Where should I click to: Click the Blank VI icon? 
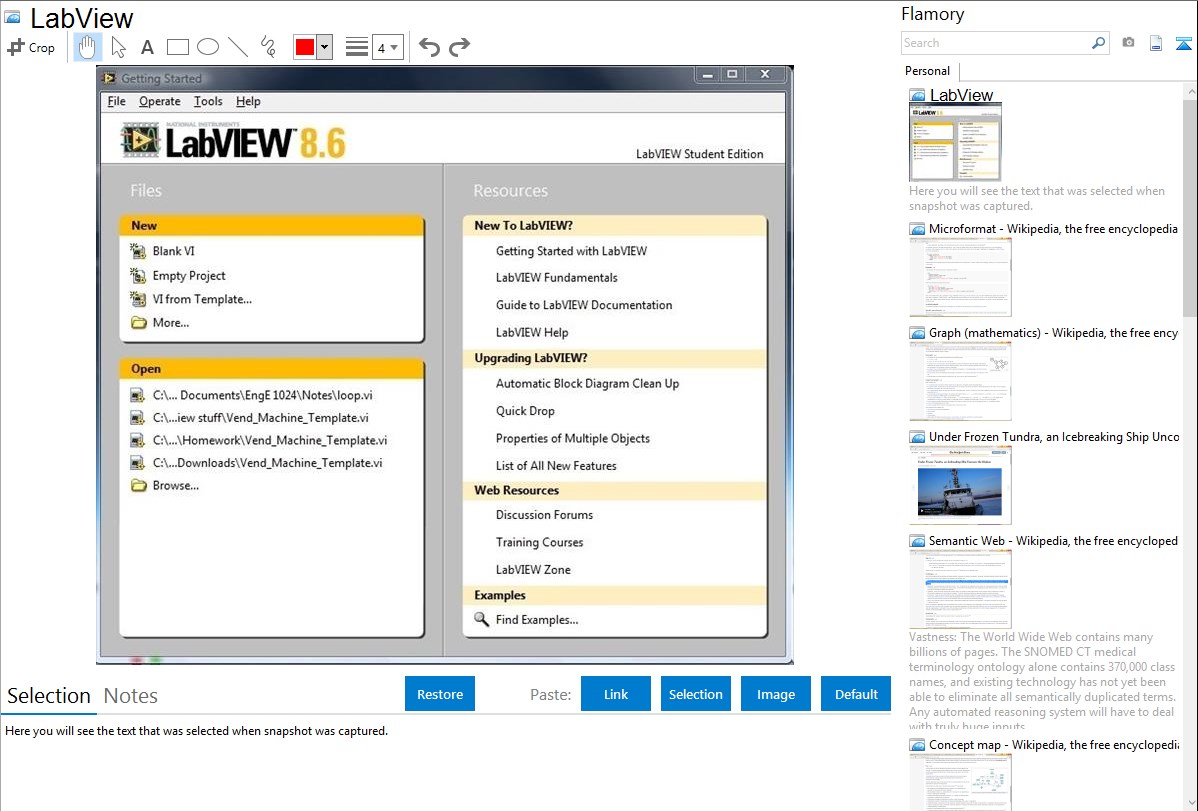[138, 251]
